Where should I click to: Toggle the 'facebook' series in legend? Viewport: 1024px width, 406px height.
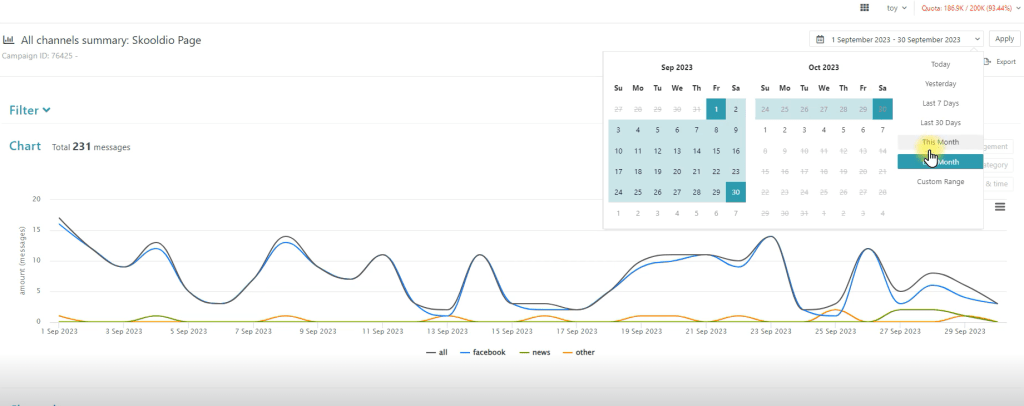click(x=482, y=352)
